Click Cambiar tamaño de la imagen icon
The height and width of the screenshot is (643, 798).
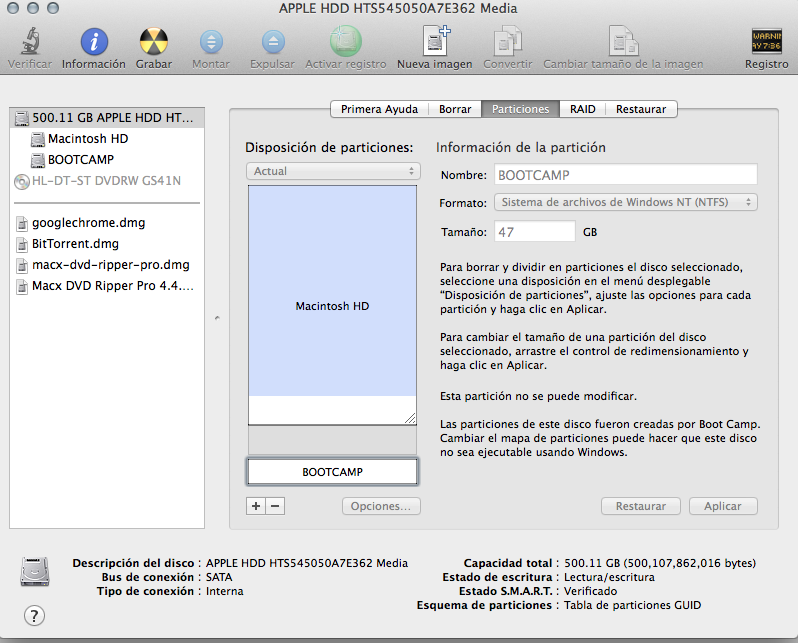click(x=623, y=41)
